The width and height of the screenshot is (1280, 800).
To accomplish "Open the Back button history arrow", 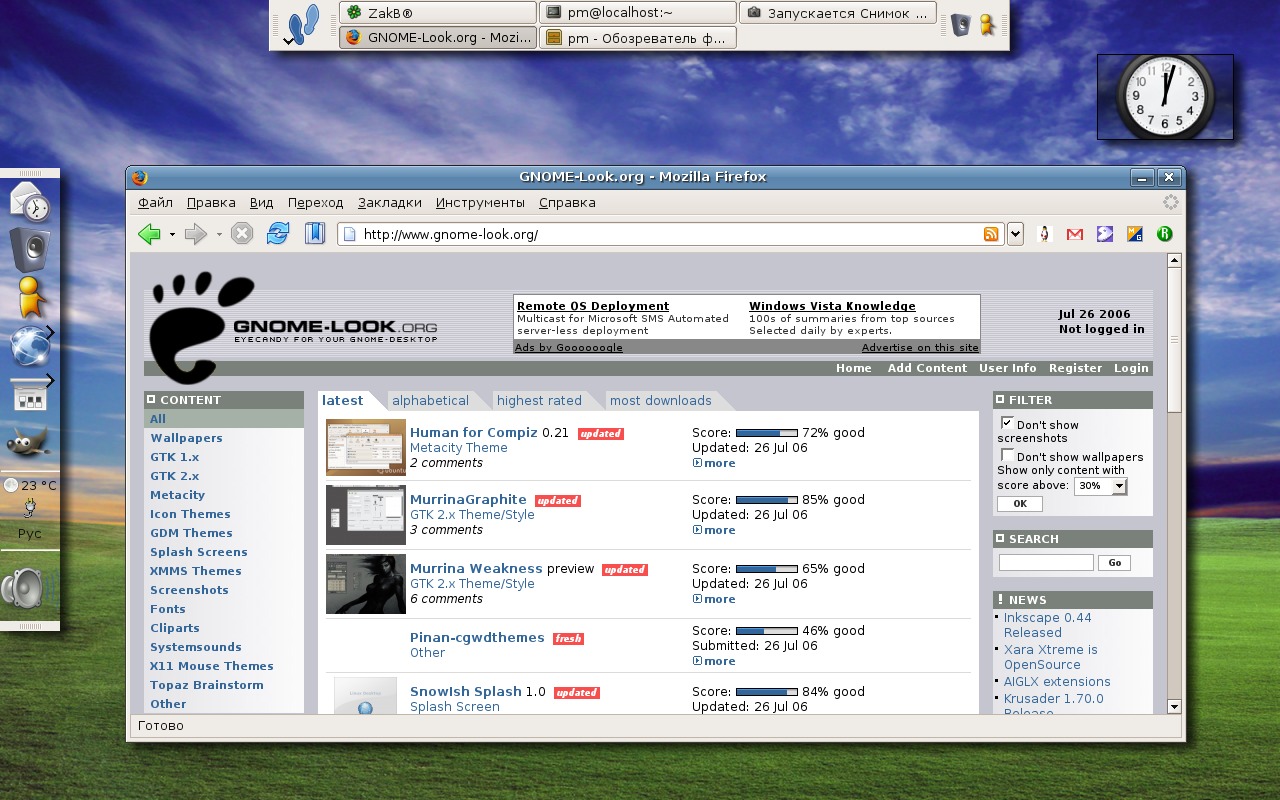I will coord(172,235).
